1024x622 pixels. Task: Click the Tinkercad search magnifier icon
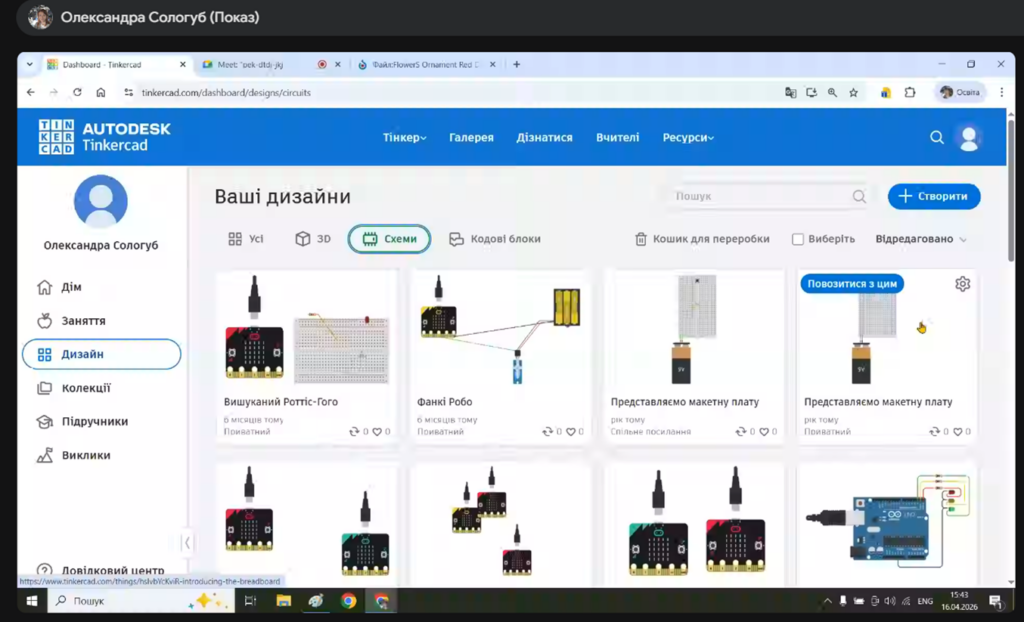[x=937, y=138]
